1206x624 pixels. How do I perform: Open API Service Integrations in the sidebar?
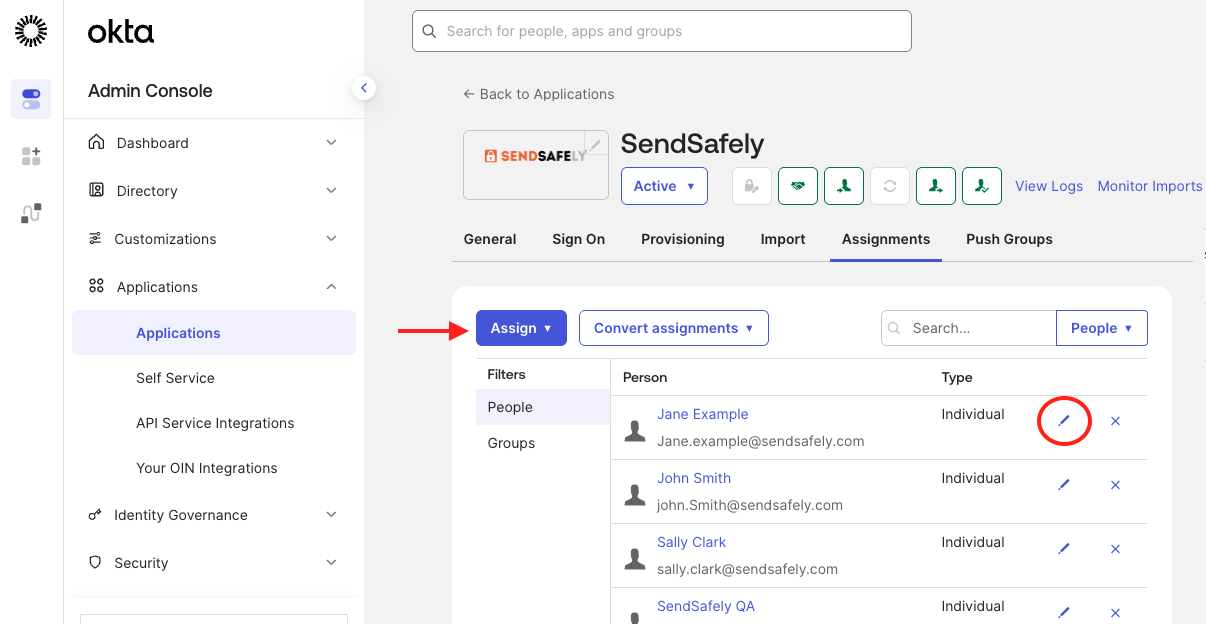coord(214,423)
